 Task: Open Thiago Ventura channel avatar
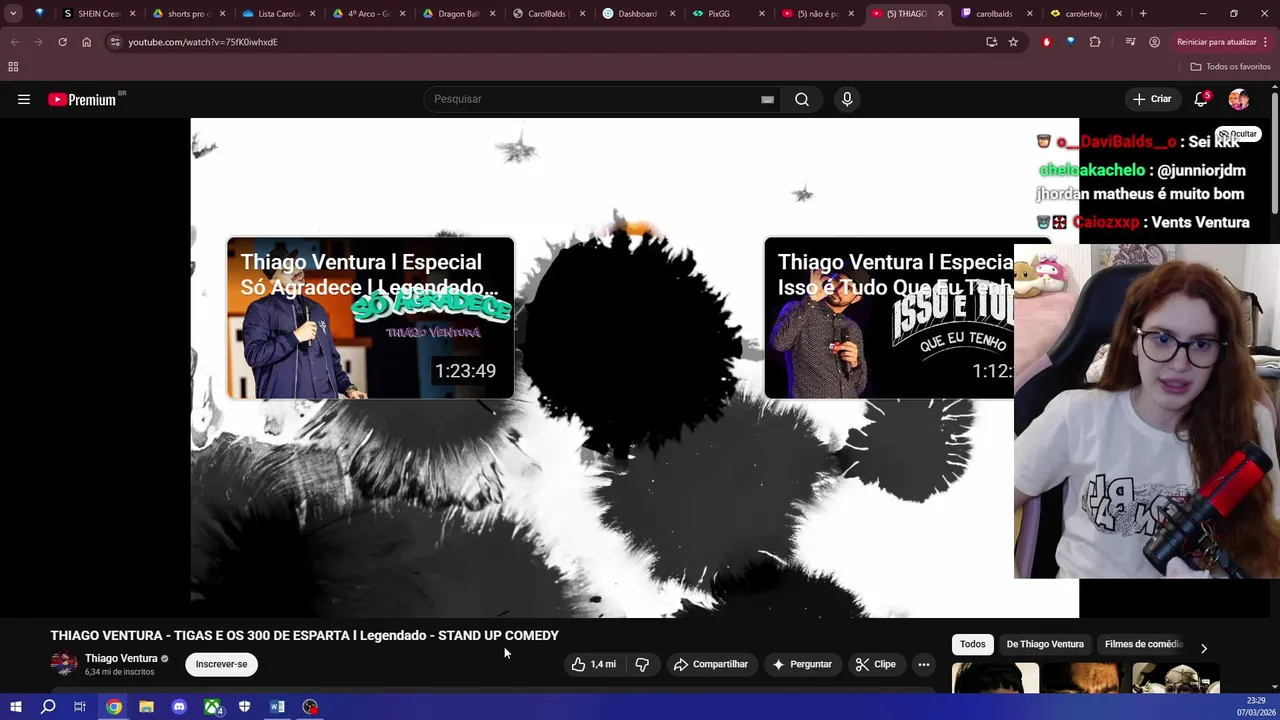point(64,664)
